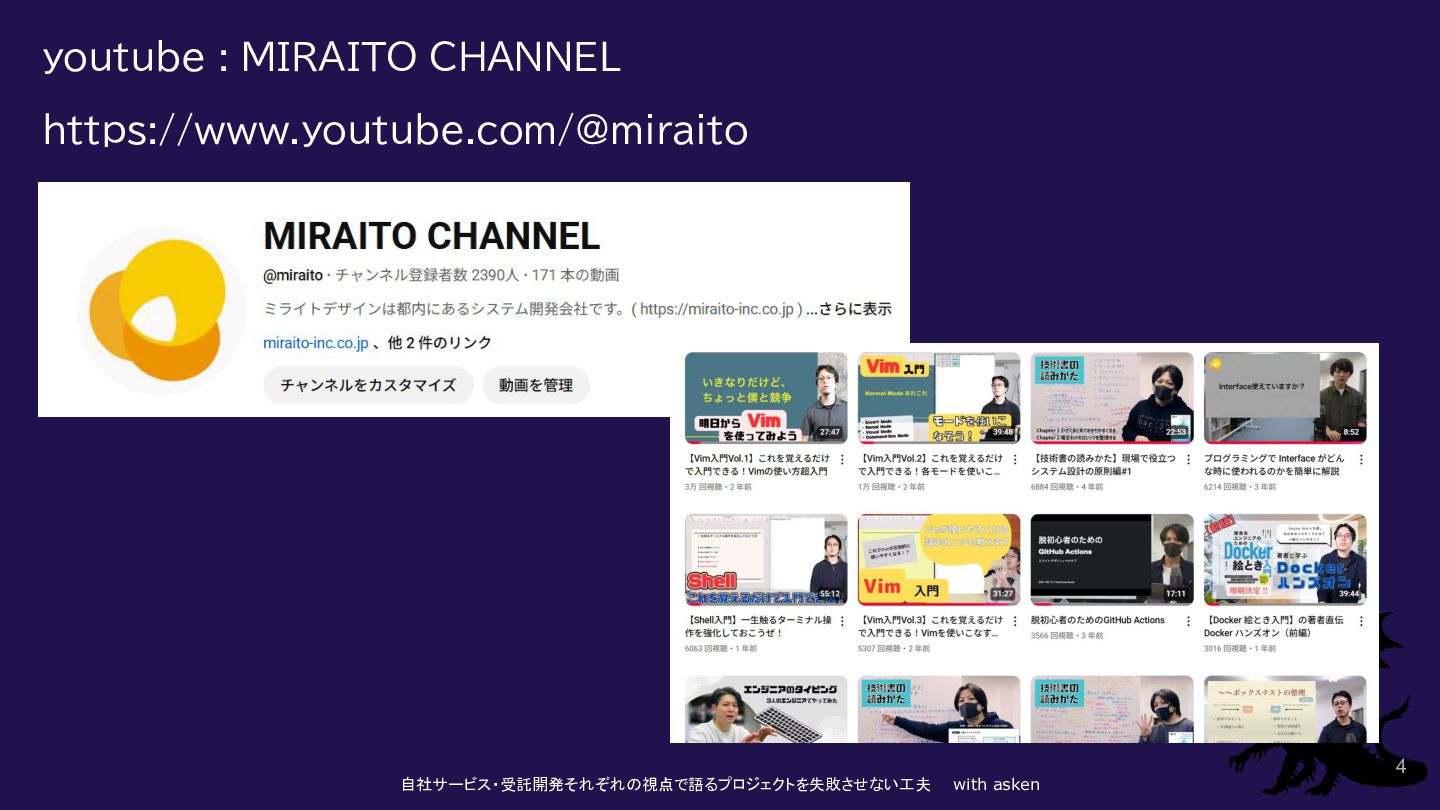Open three-dot menu for 脱初心者のためのGitHub Actions video

[1187, 621]
